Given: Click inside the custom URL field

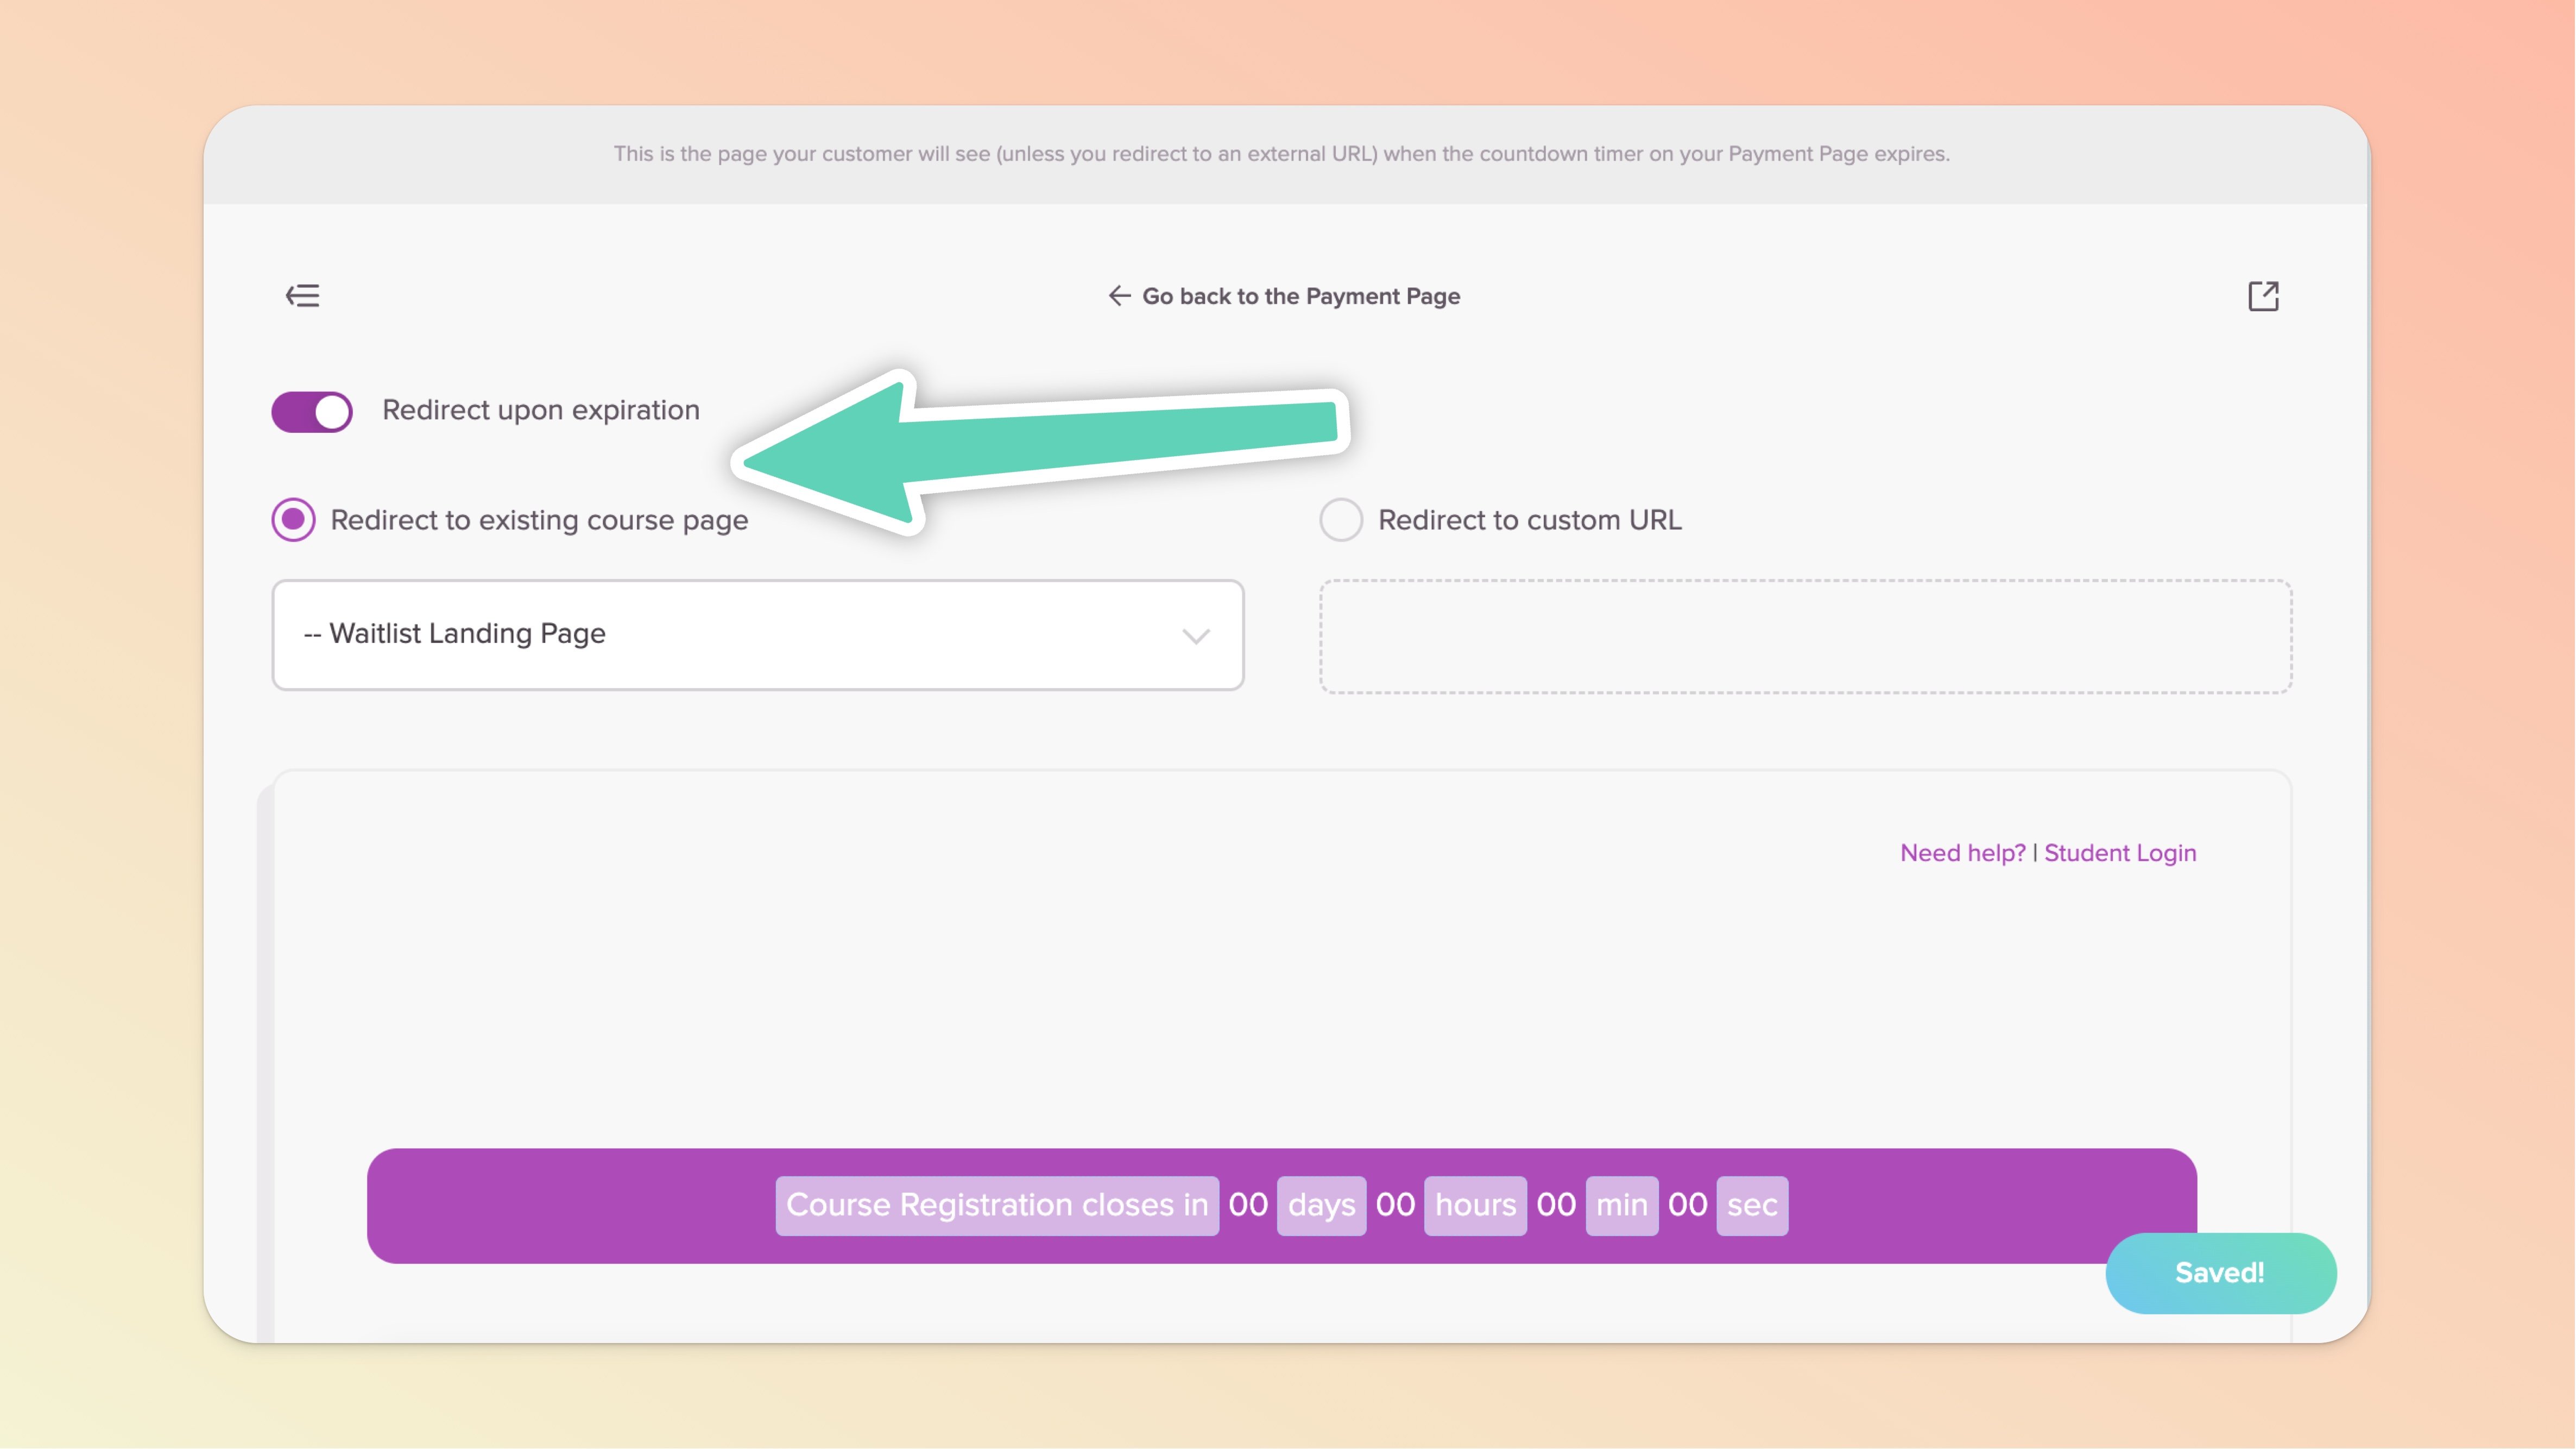Looking at the screenshot, I should tap(1805, 637).
